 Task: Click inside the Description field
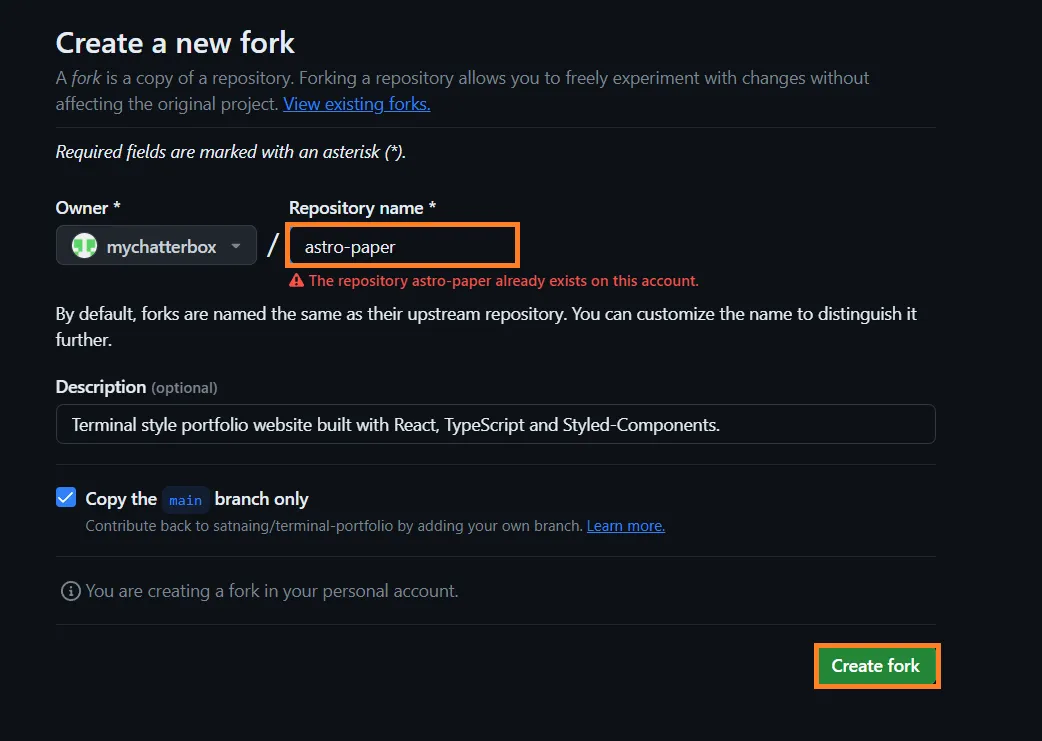pyautogui.click(x=495, y=424)
